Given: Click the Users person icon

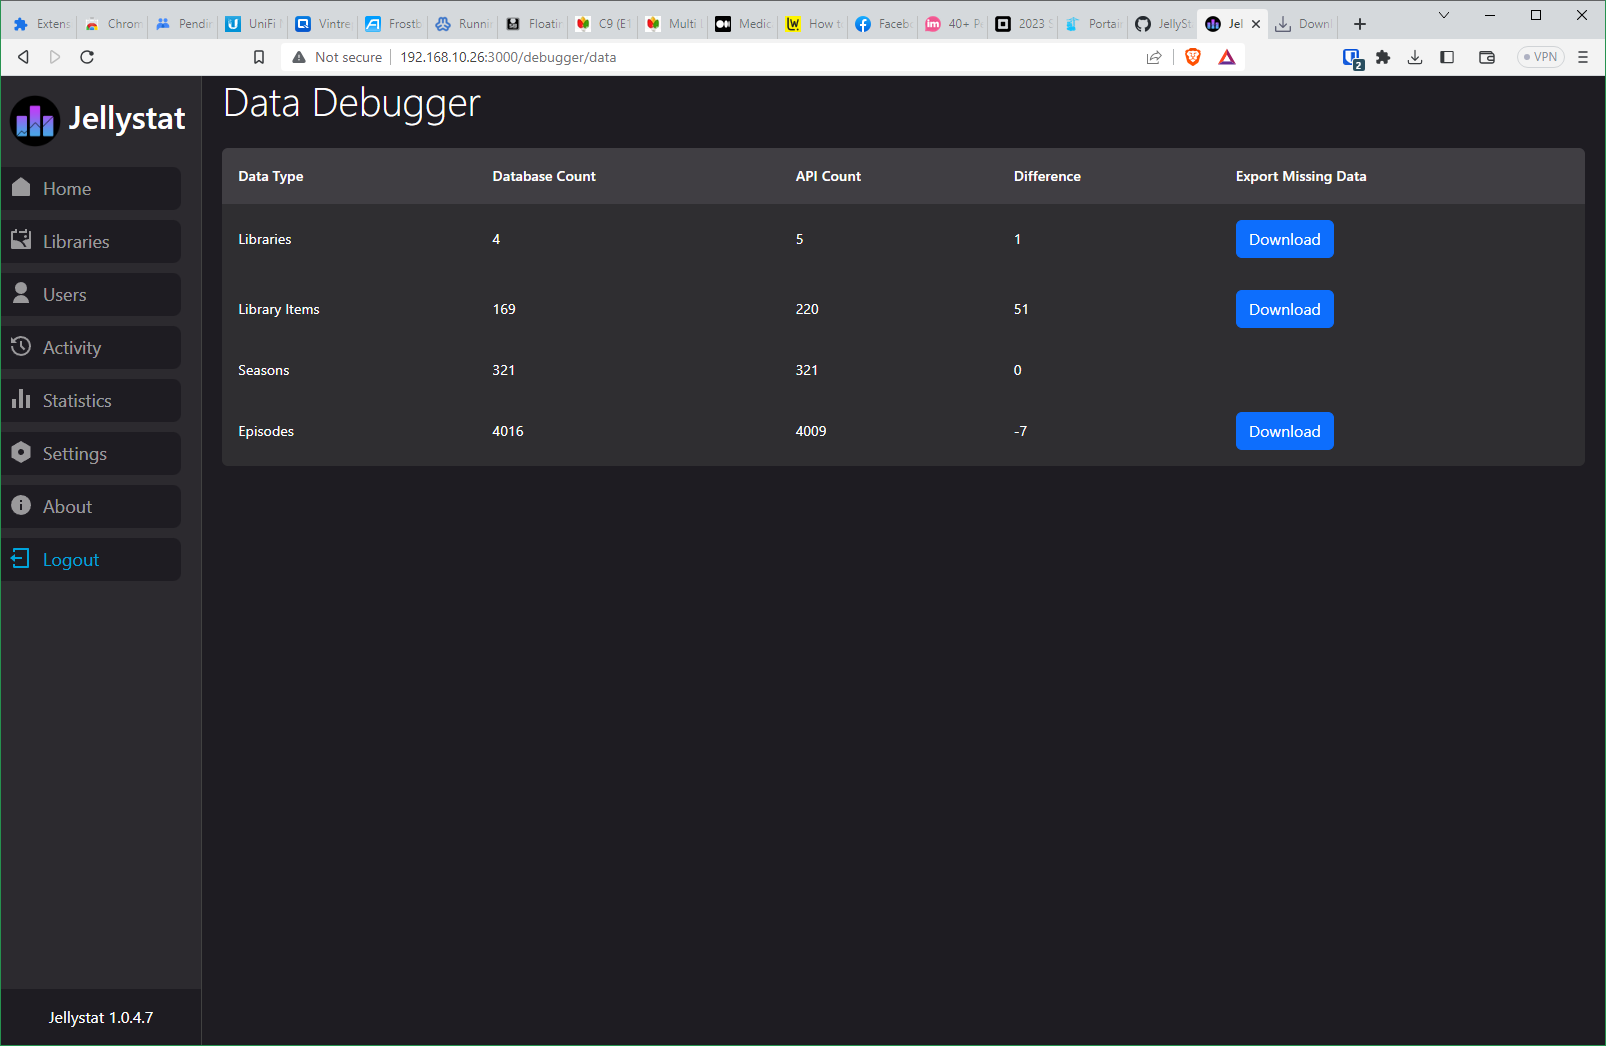Looking at the screenshot, I should click(22, 294).
